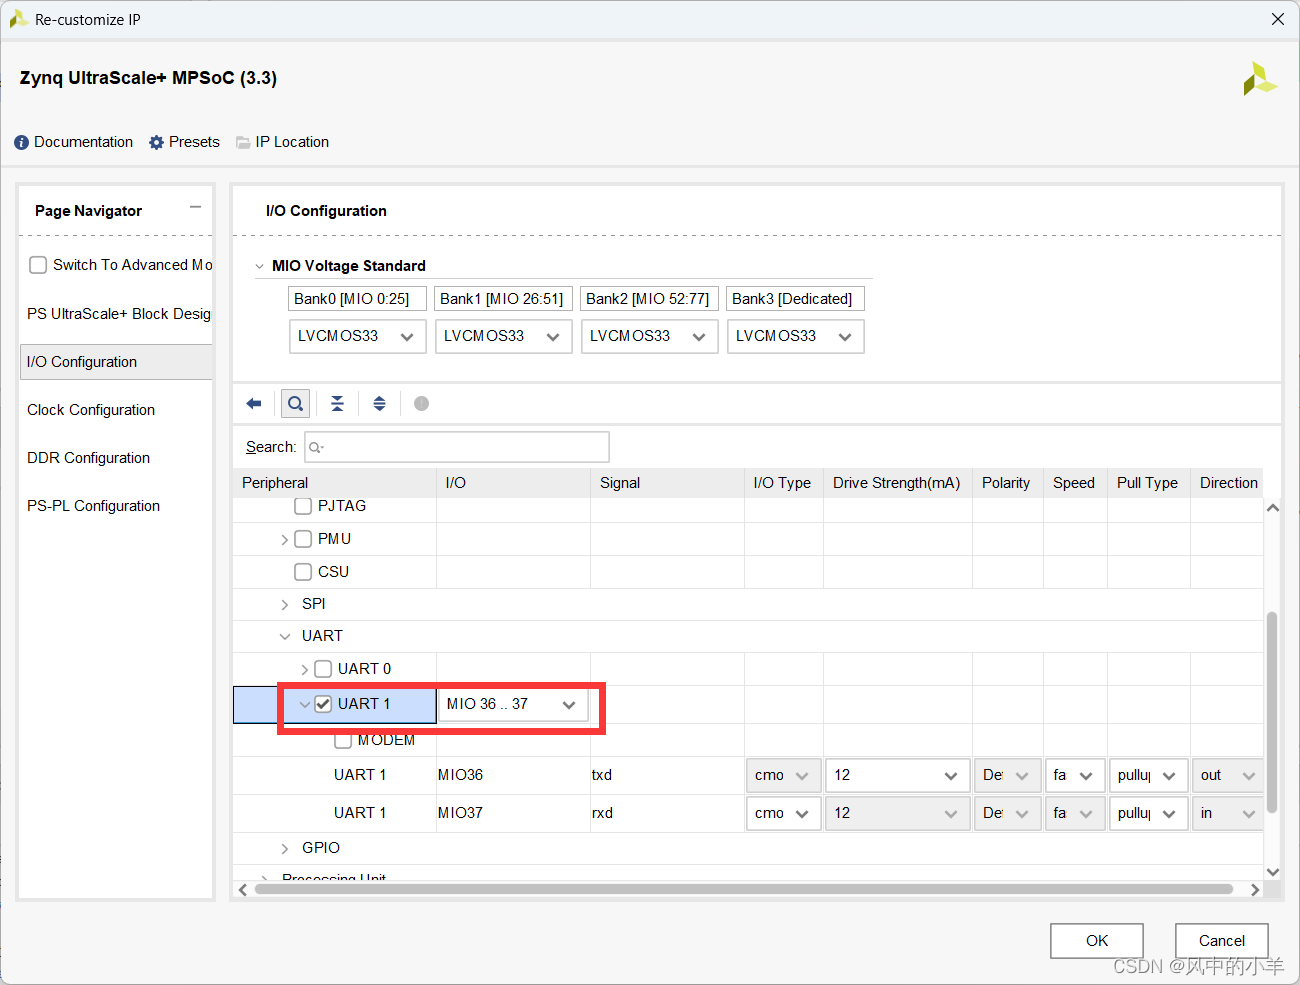Screen dimensions: 1300x985
Task: Click Cancel button
Action: point(1222,941)
